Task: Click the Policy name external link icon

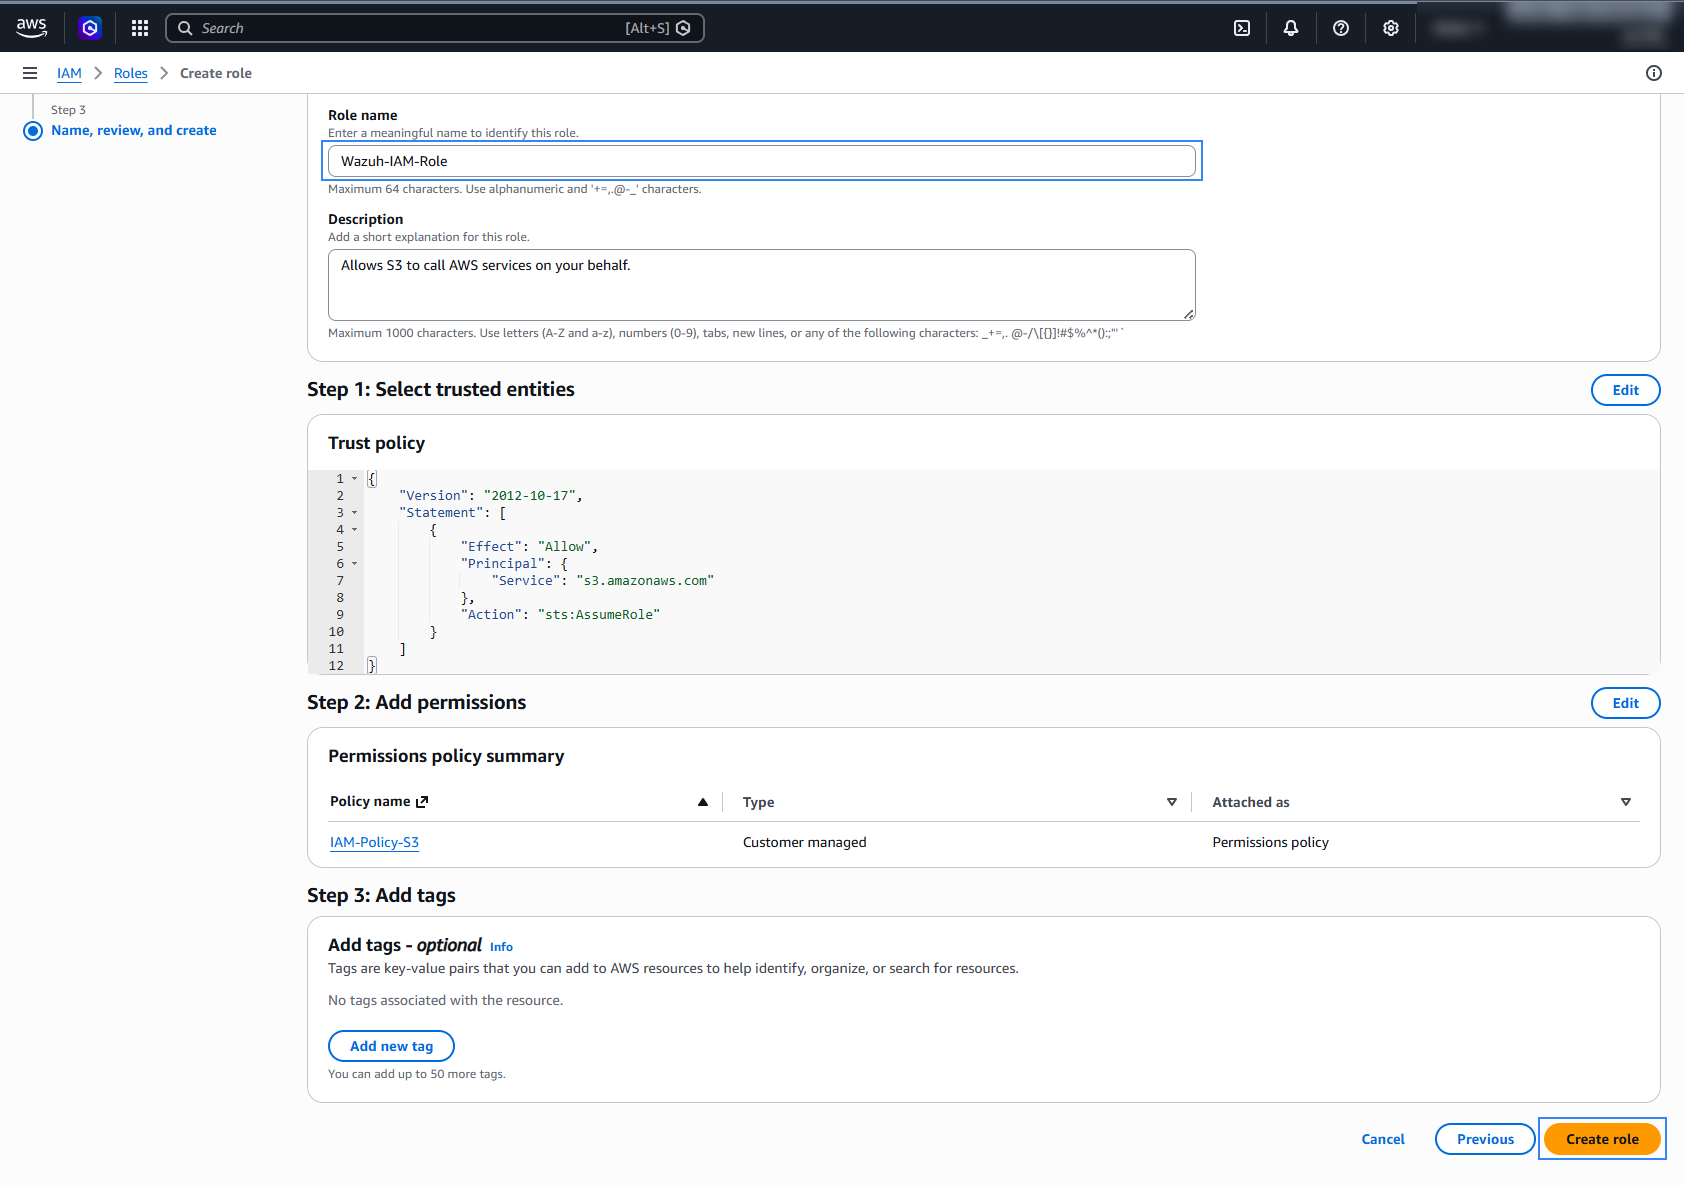Action: click(x=422, y=802)
